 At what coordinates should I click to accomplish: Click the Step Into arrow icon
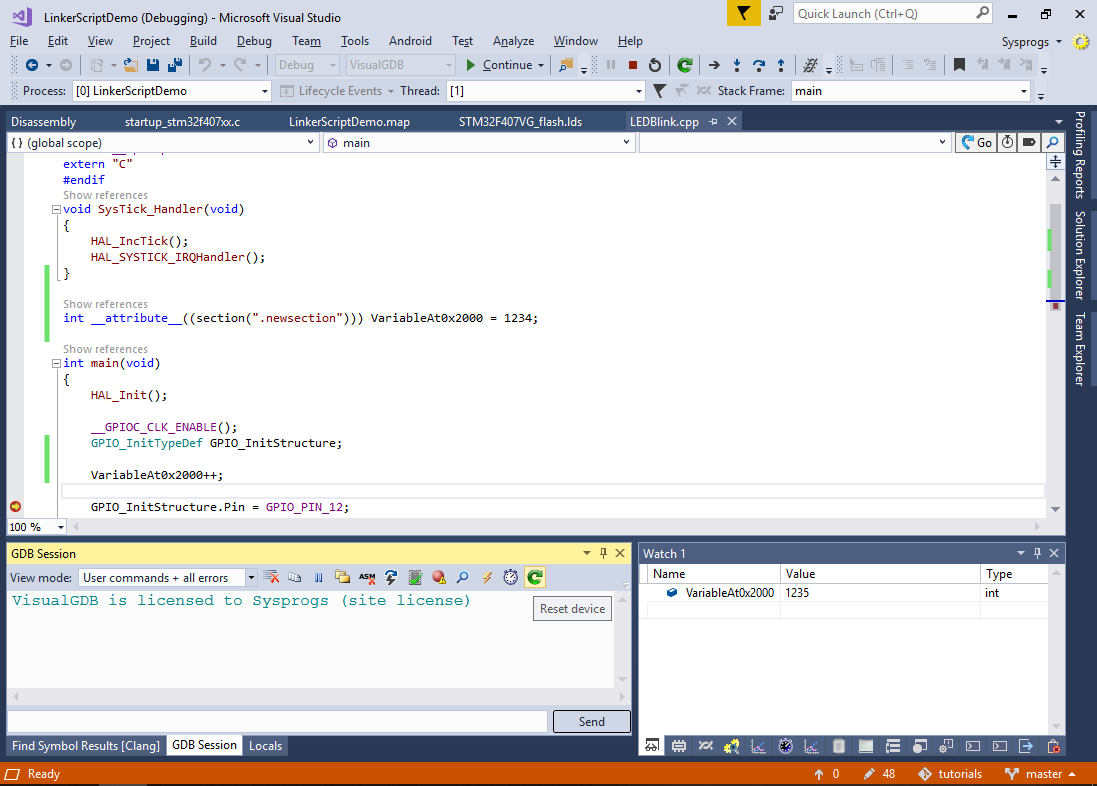[x=736, y=65]
